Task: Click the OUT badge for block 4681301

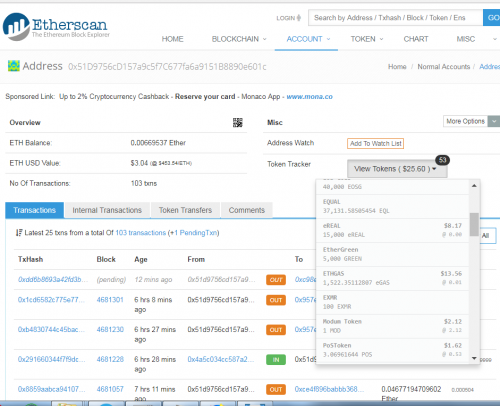Action: [276, 300]
